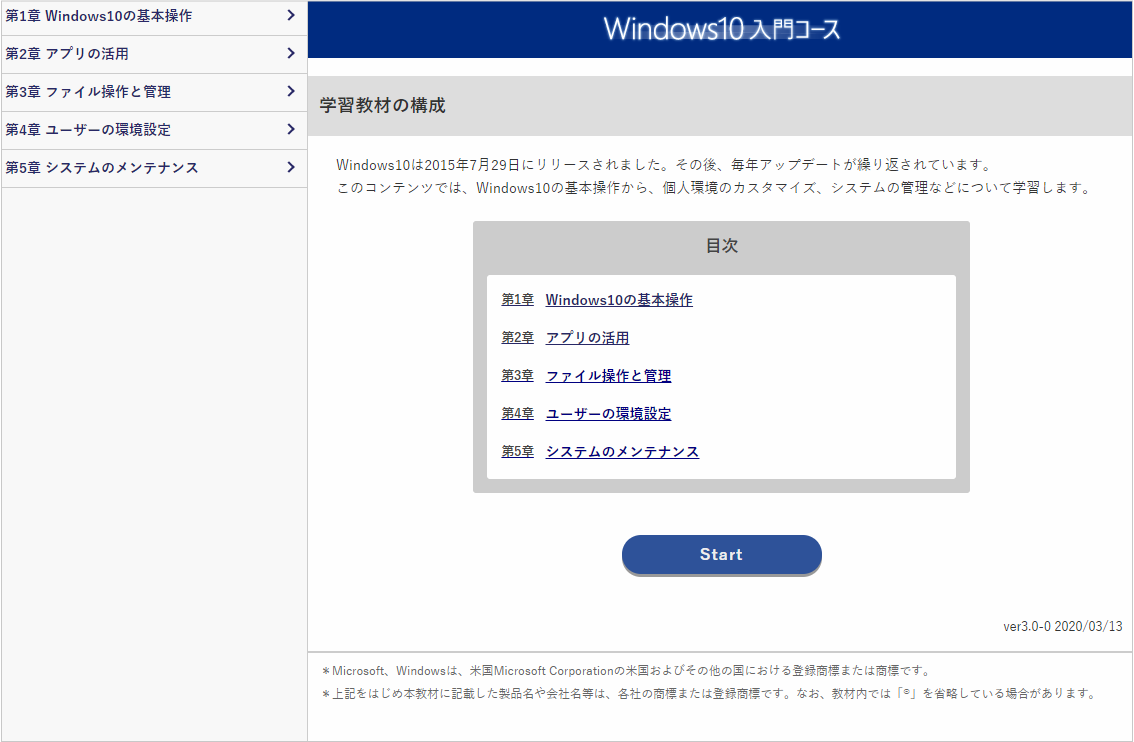1134x742 pixels.
Task: Click the 第2章 label in 目次
Action: pyautogui.click(x=518, y=338)
